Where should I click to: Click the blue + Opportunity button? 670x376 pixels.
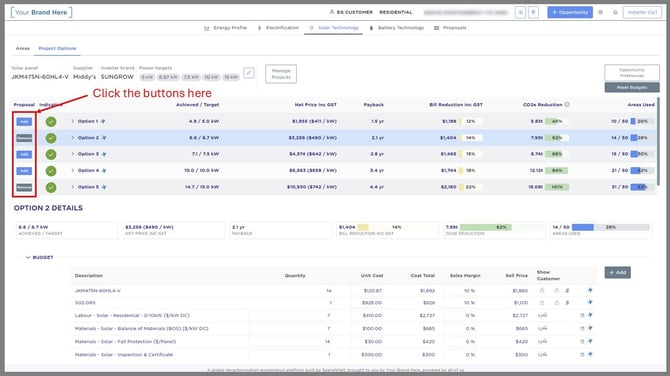coord(570,12)
